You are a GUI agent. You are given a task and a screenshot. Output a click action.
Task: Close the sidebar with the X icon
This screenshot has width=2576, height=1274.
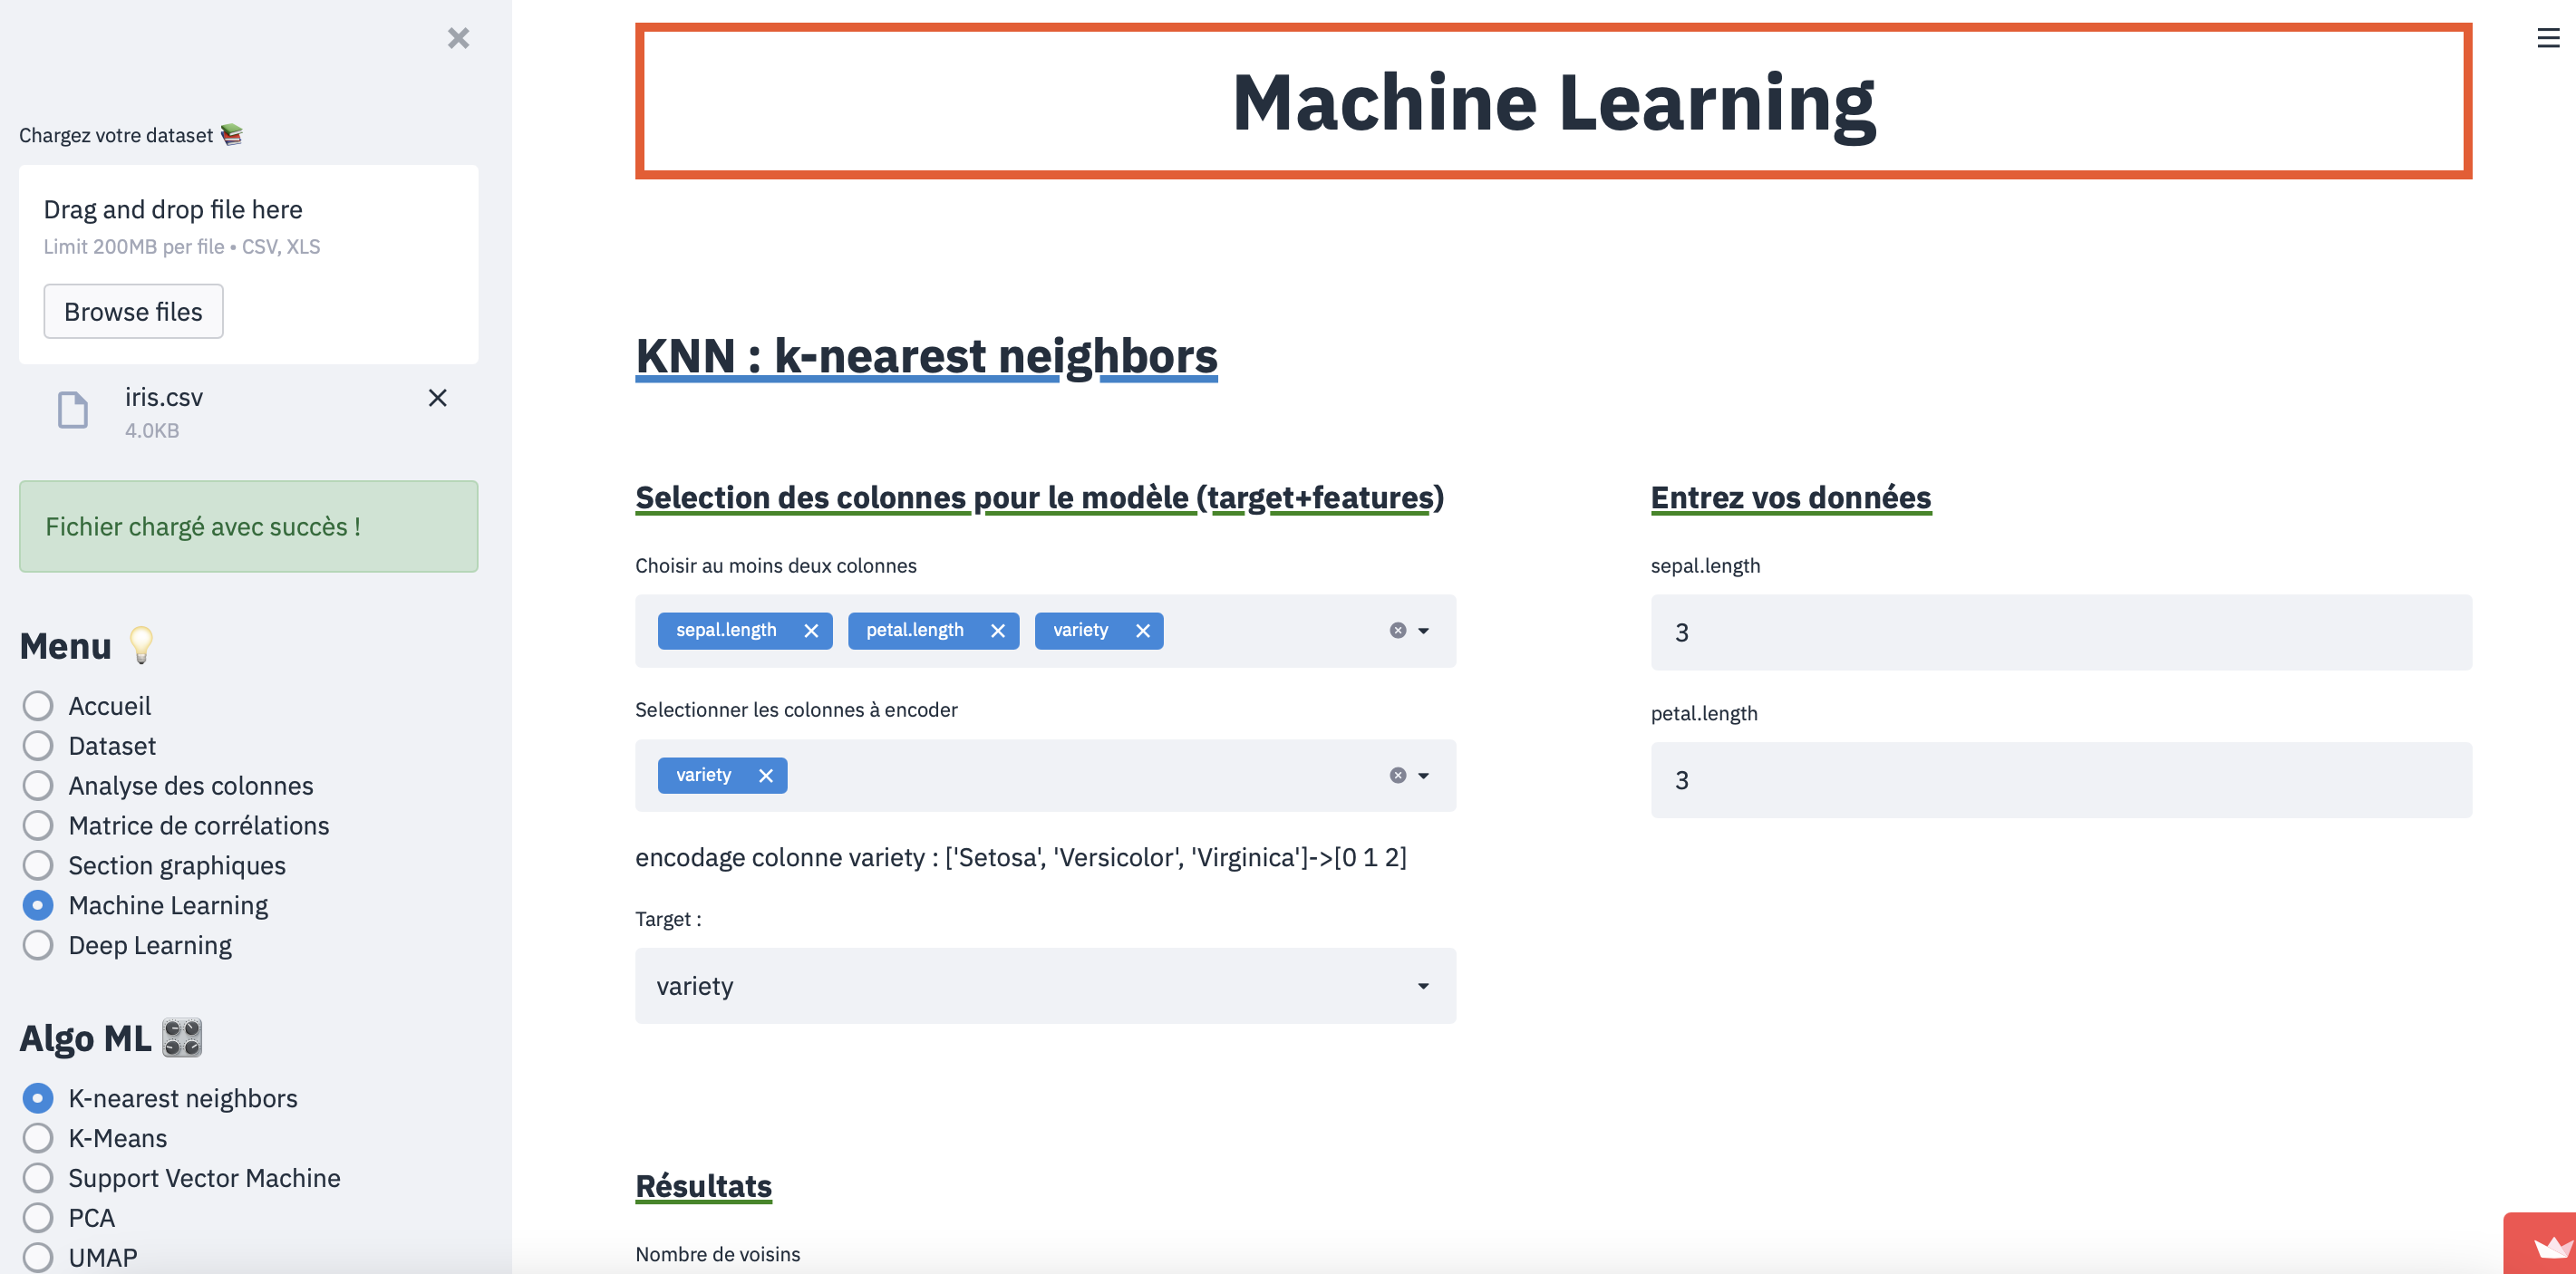[458, 38]
